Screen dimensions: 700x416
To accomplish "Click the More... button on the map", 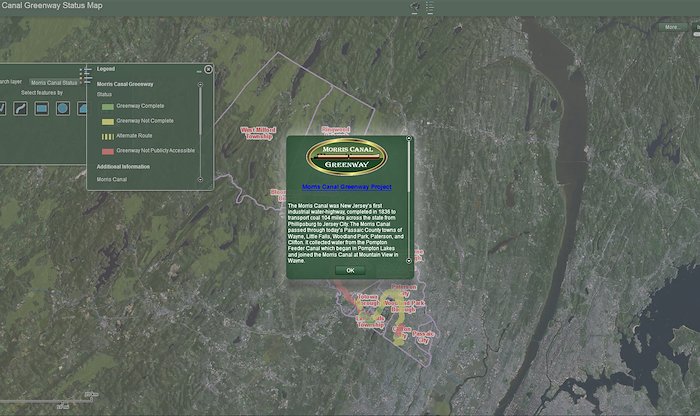I will coord(672,27).
